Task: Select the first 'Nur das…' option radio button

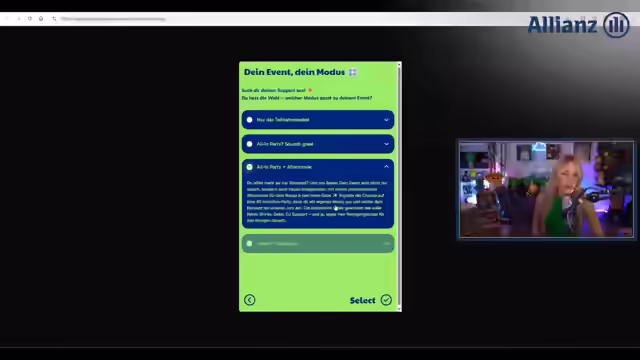Action: pos(249,120)
